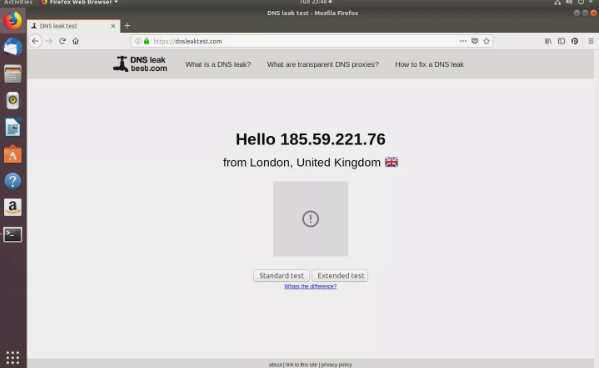
Task: Open page actions three-dot menu
Action: pyautogui.click(x=463, y=41)
